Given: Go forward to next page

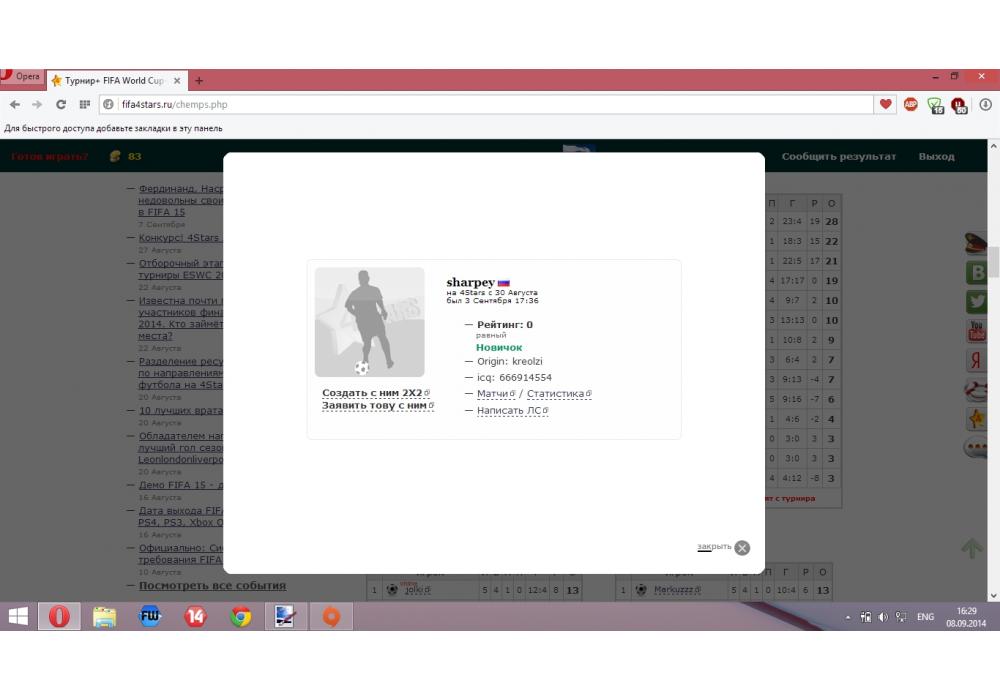Looking at the screenshot, I should point(37,105).
